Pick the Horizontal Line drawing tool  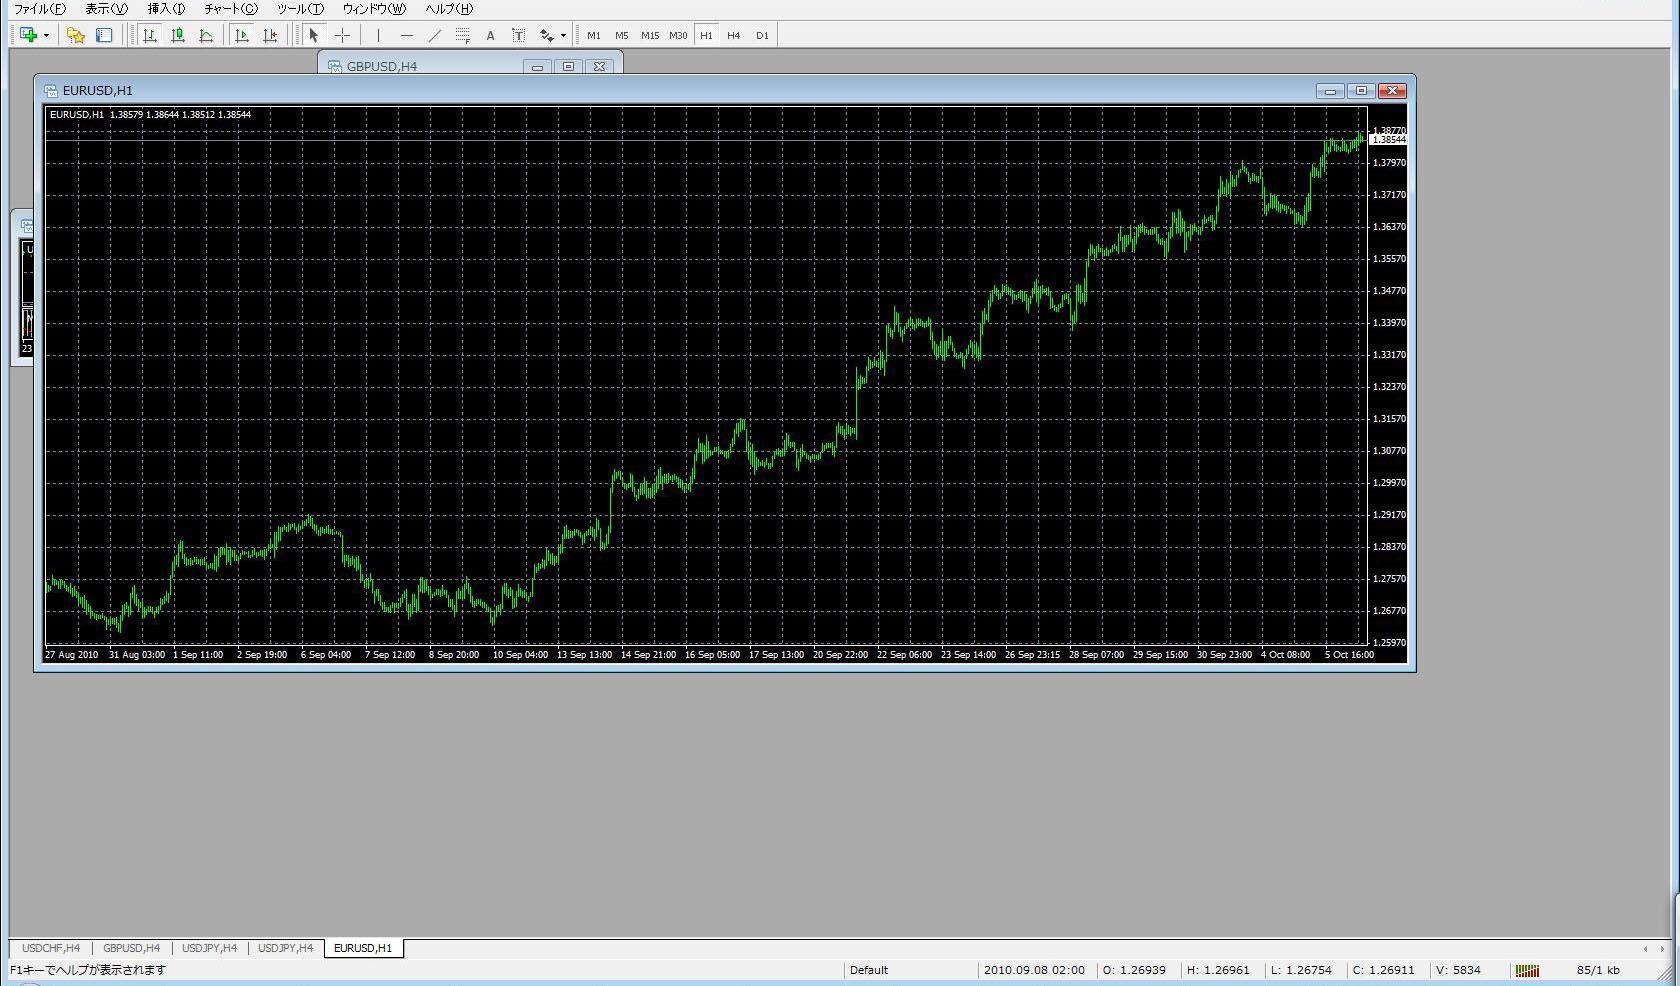point(406,35)
